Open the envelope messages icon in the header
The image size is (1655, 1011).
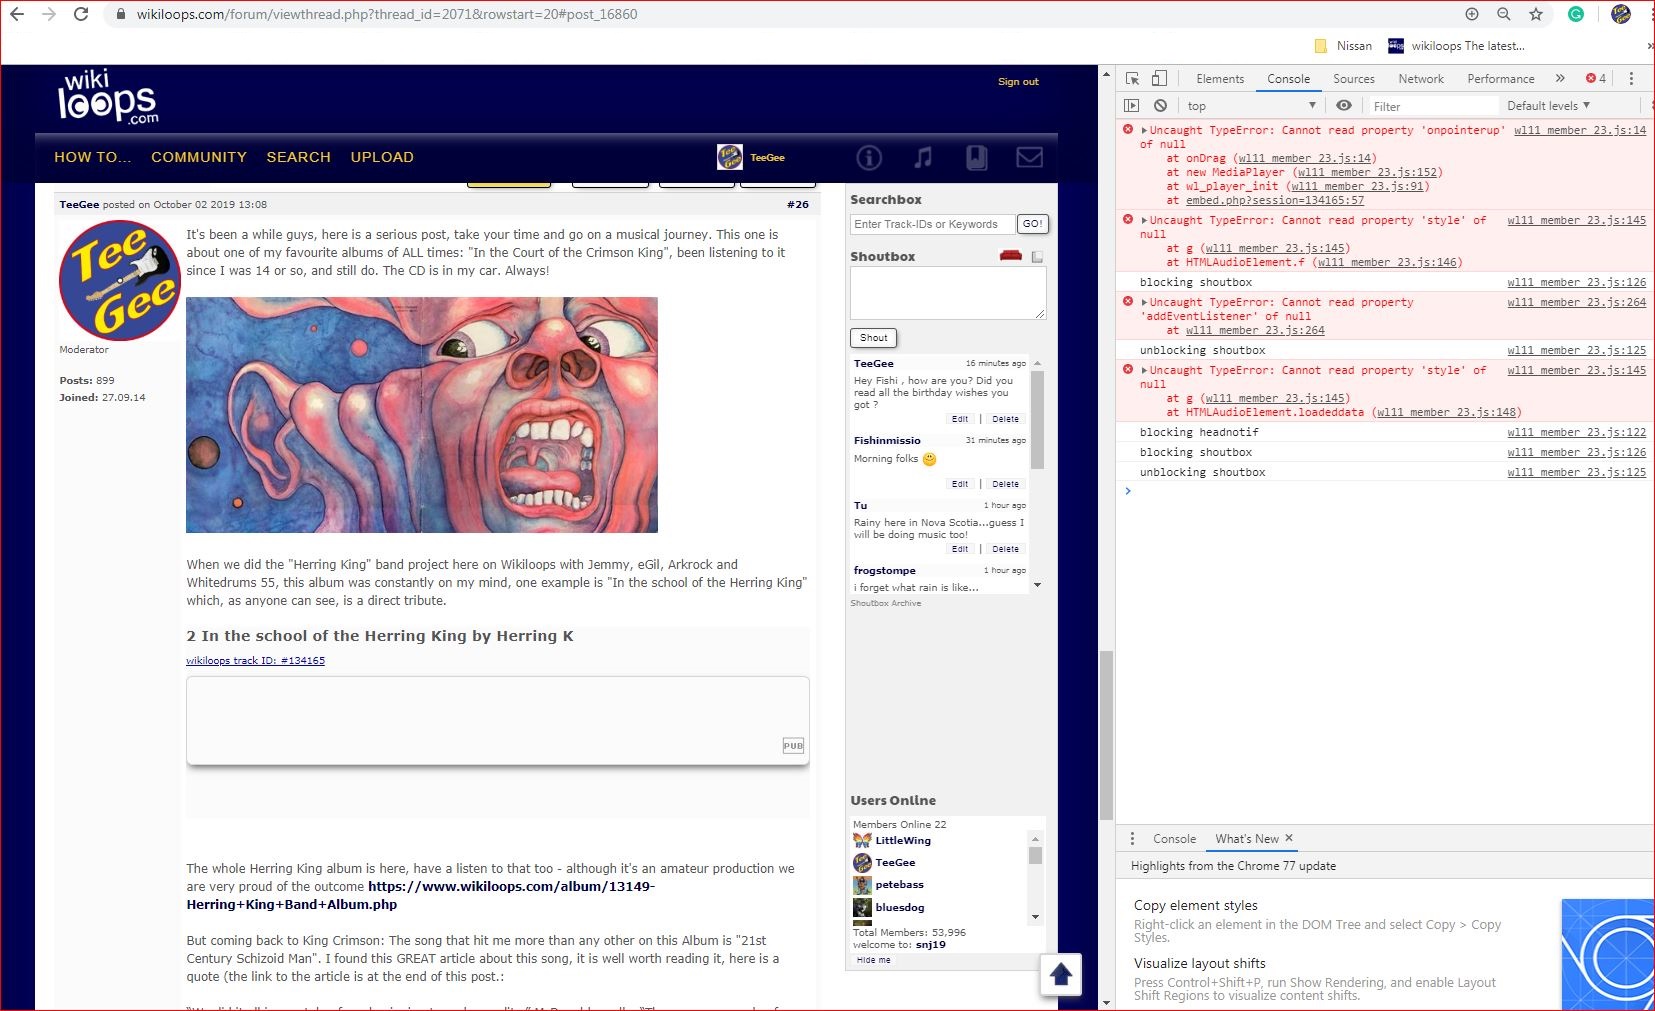tap(1030, 157)
